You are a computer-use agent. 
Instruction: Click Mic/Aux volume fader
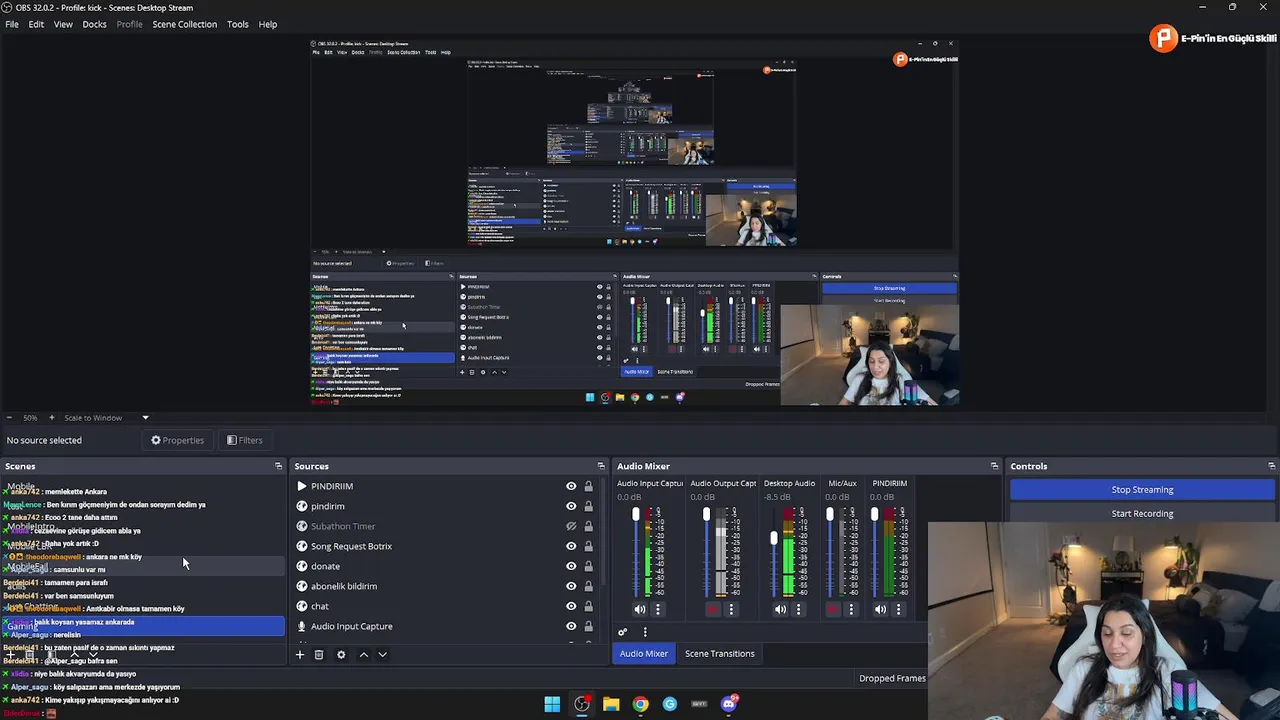(x=829, y=514)
